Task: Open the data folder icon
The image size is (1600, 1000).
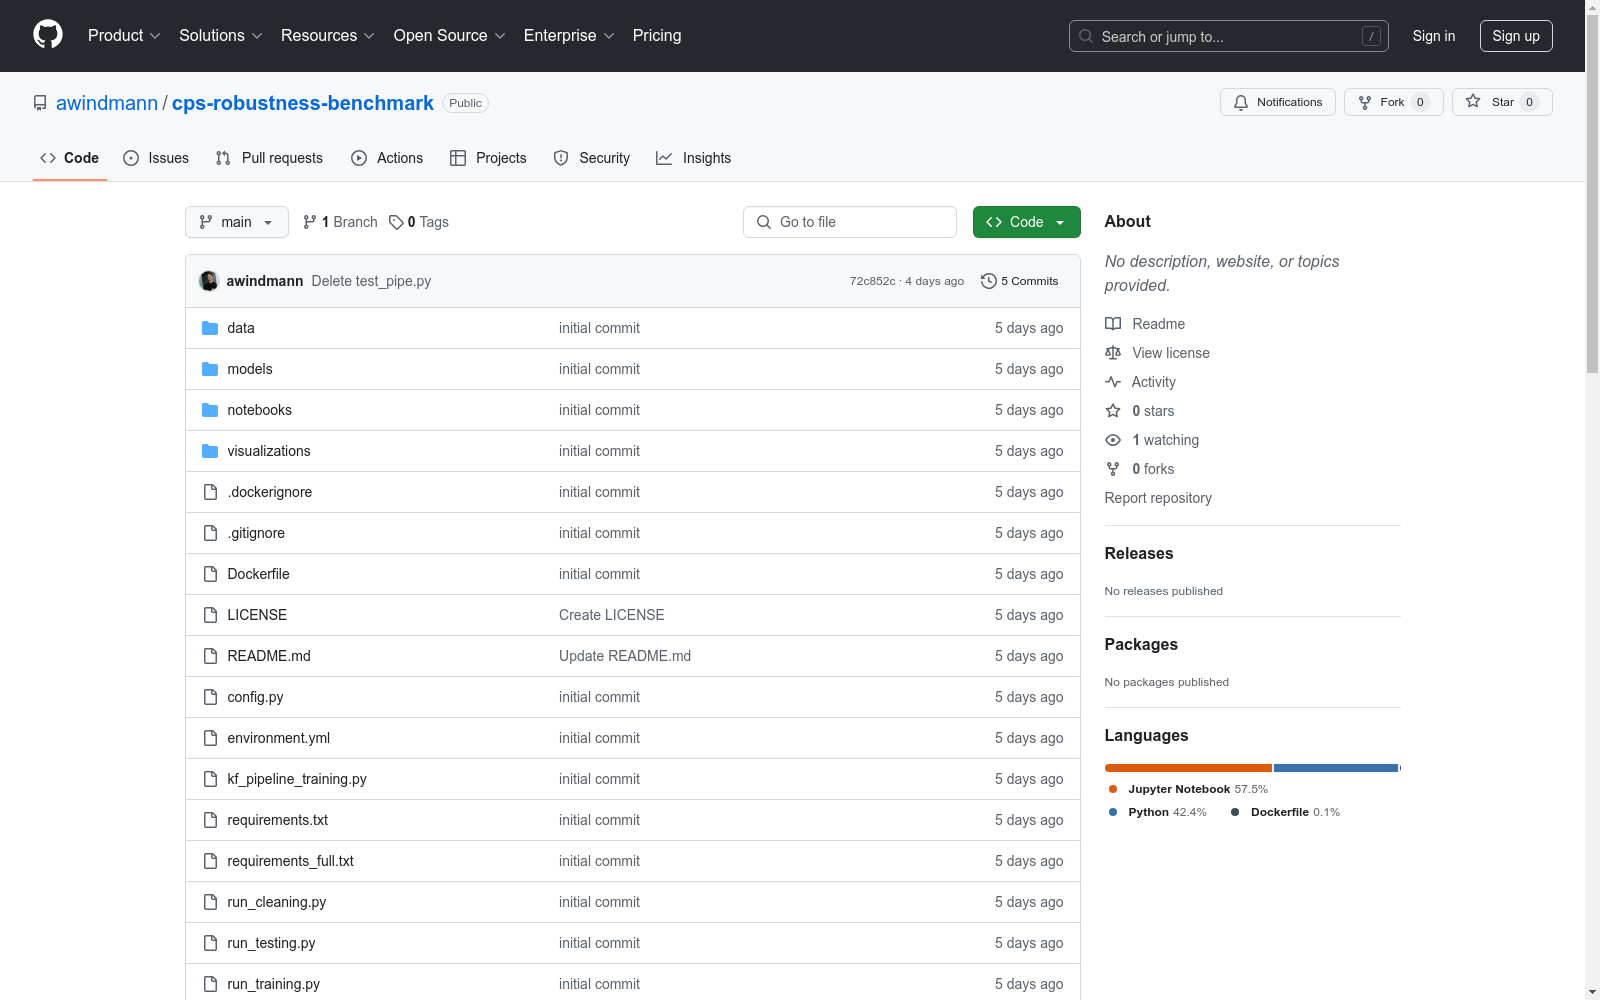Action: pos(210,328)
